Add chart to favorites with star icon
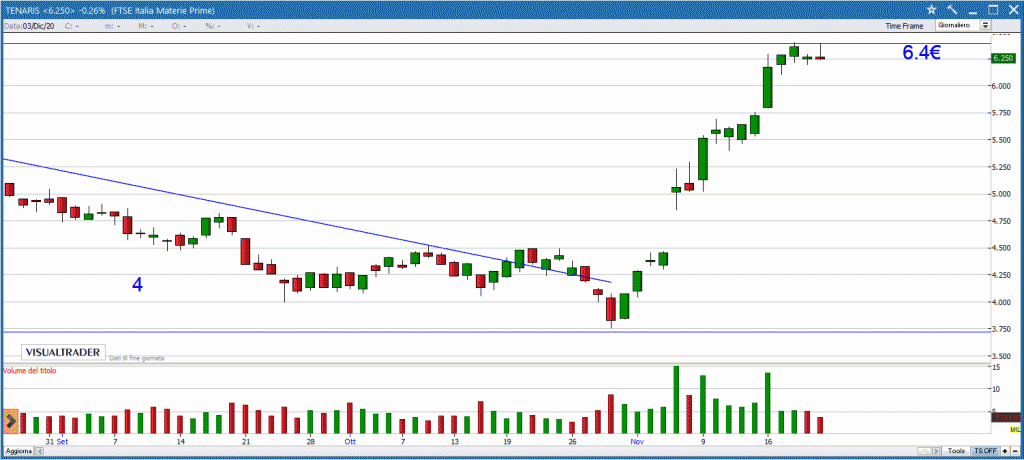1024x460 pixels. (932, 9)
